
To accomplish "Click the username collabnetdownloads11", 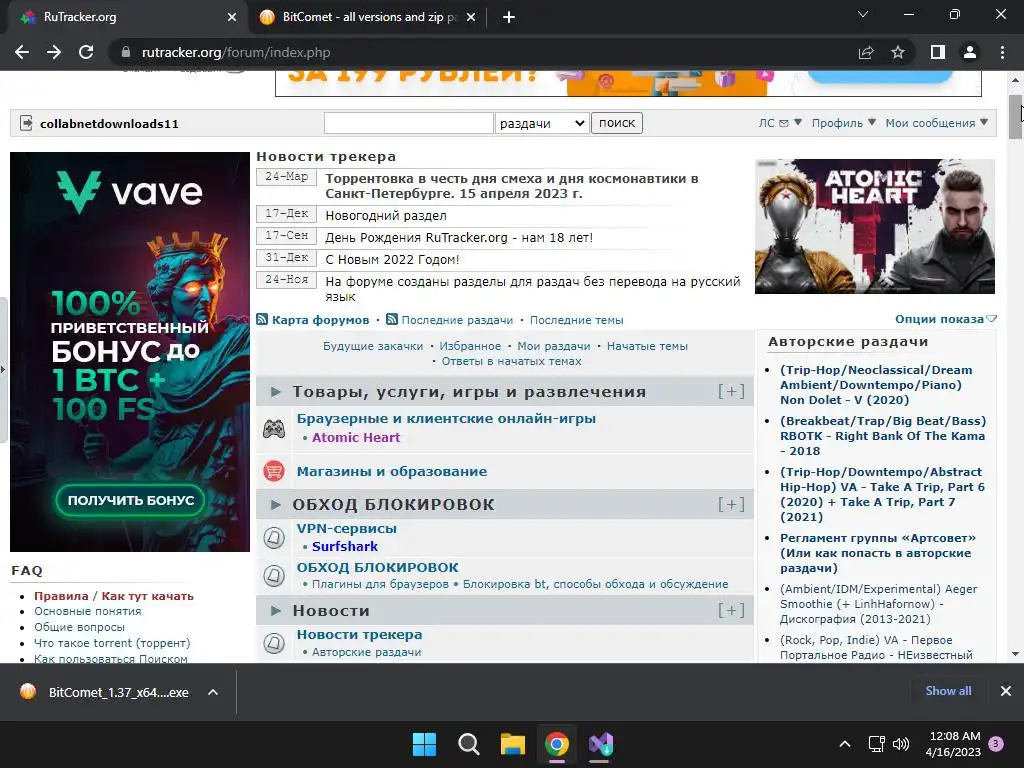I will (109, 123).
